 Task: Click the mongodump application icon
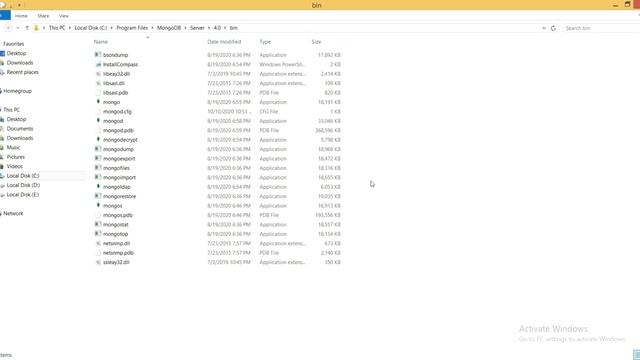point(98,149)
